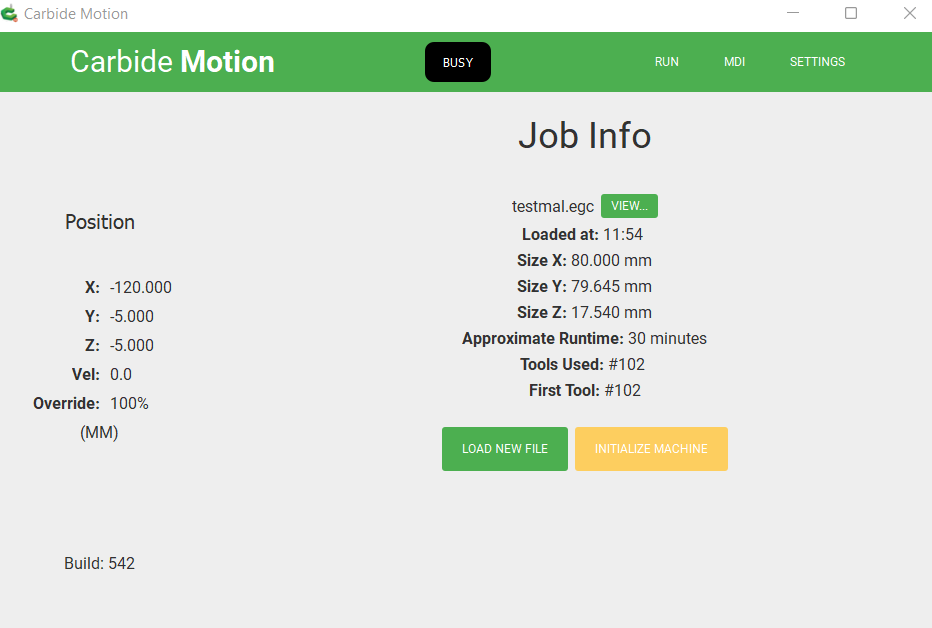Click the First Tool #102 line
This screenshot has height=628, width=932.
click(585, 390)
